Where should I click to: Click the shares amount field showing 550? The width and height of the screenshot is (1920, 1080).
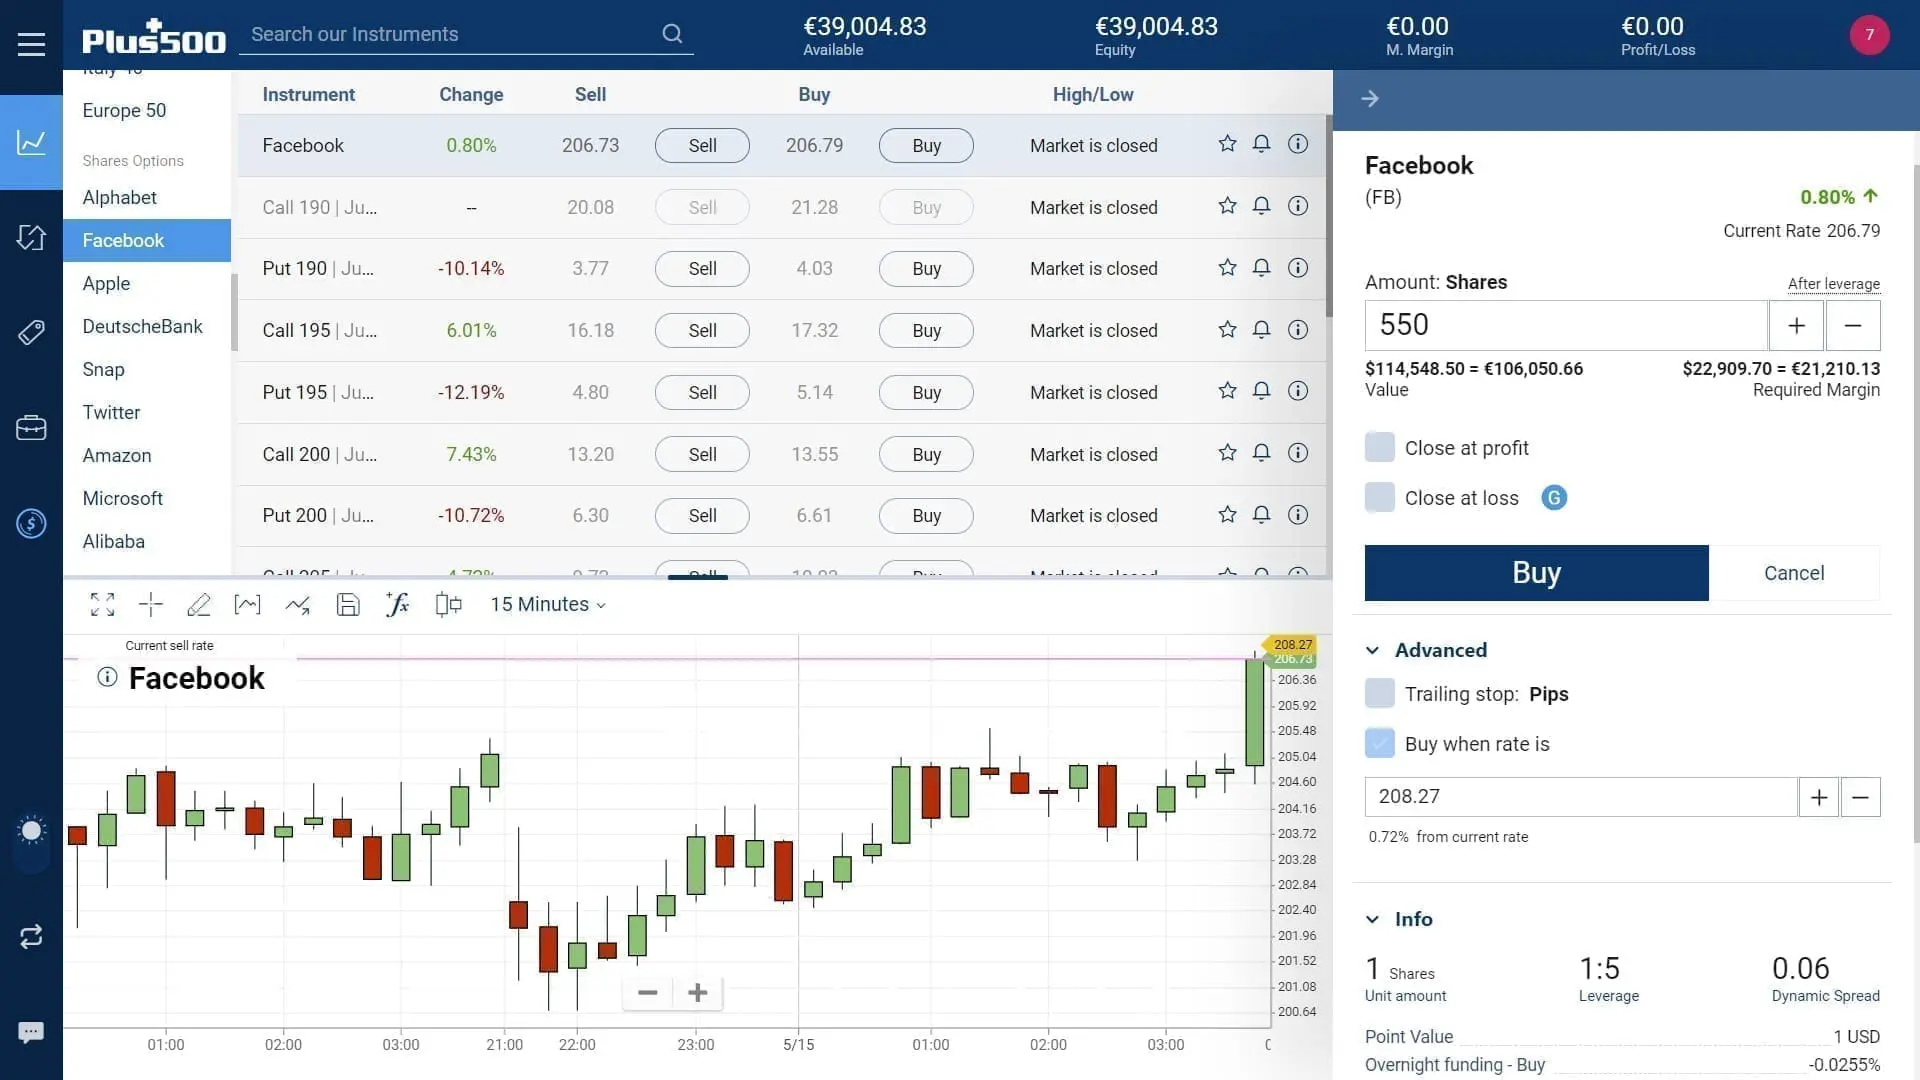(x=1566, y=325)
